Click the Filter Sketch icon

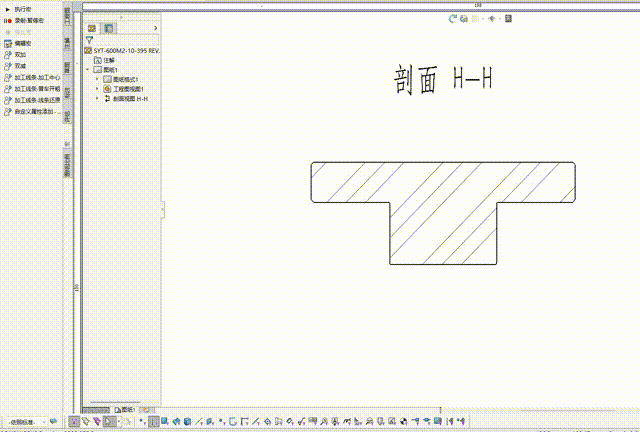[x=233, y=421]
